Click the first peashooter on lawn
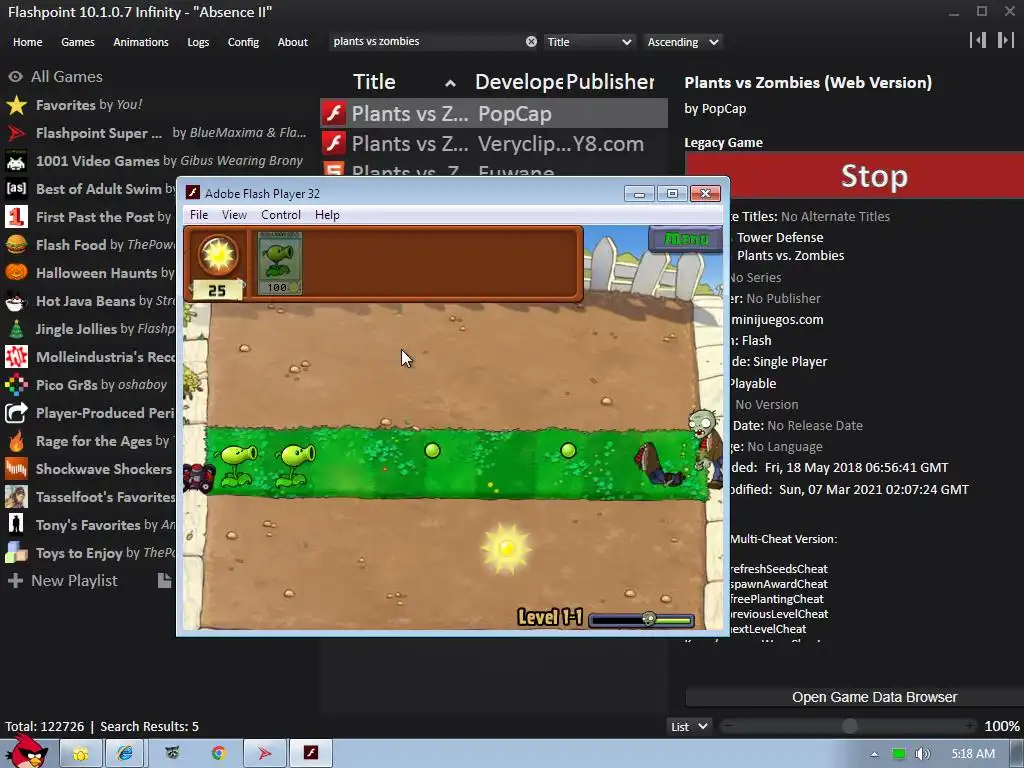The image size is (1024, 768). pos(238,464)
